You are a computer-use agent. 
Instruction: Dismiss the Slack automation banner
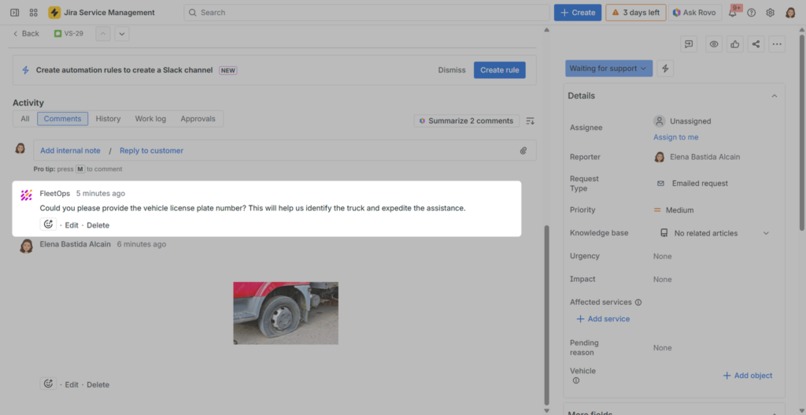tap(452, 70)
